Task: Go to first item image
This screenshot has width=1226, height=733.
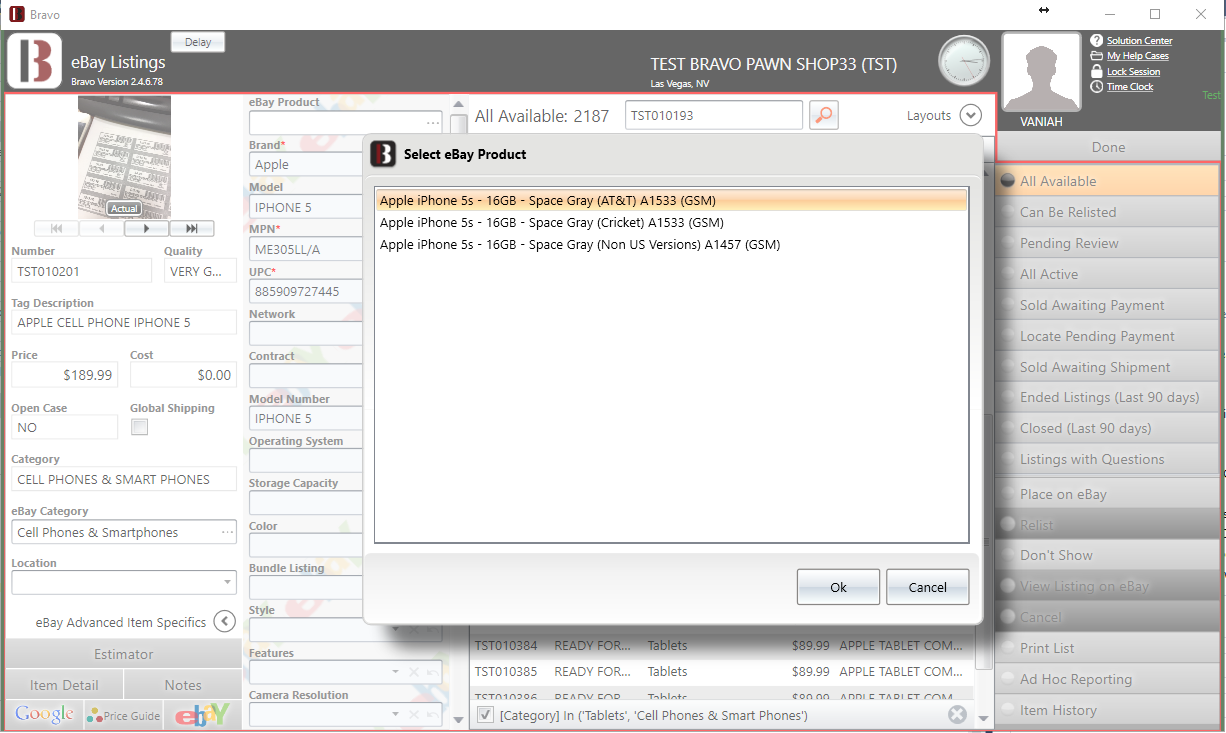Action: [x=56, y=228]
